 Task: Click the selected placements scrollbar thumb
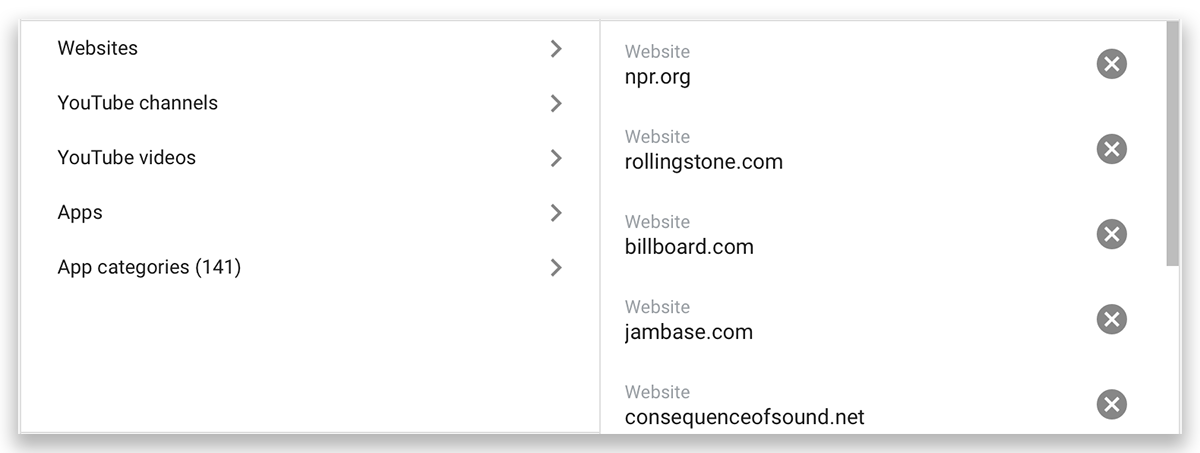(x=1173, y=143)
